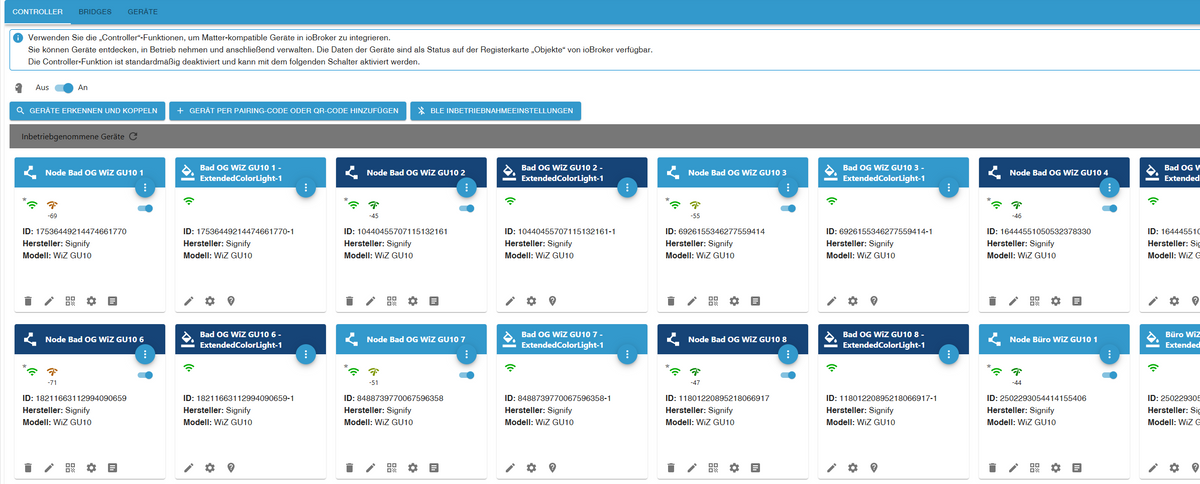The height and width of the screenshot is (484, 1200).
Task: Switch to the Geräte tab
Action: [142, 11]
